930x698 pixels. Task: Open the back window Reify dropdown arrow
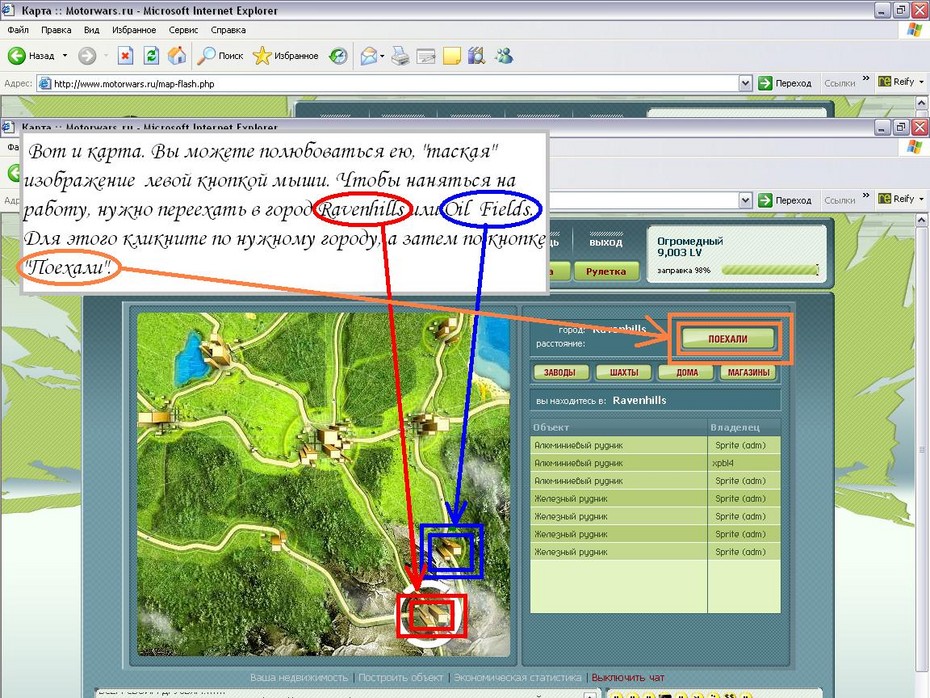(921, 82)
